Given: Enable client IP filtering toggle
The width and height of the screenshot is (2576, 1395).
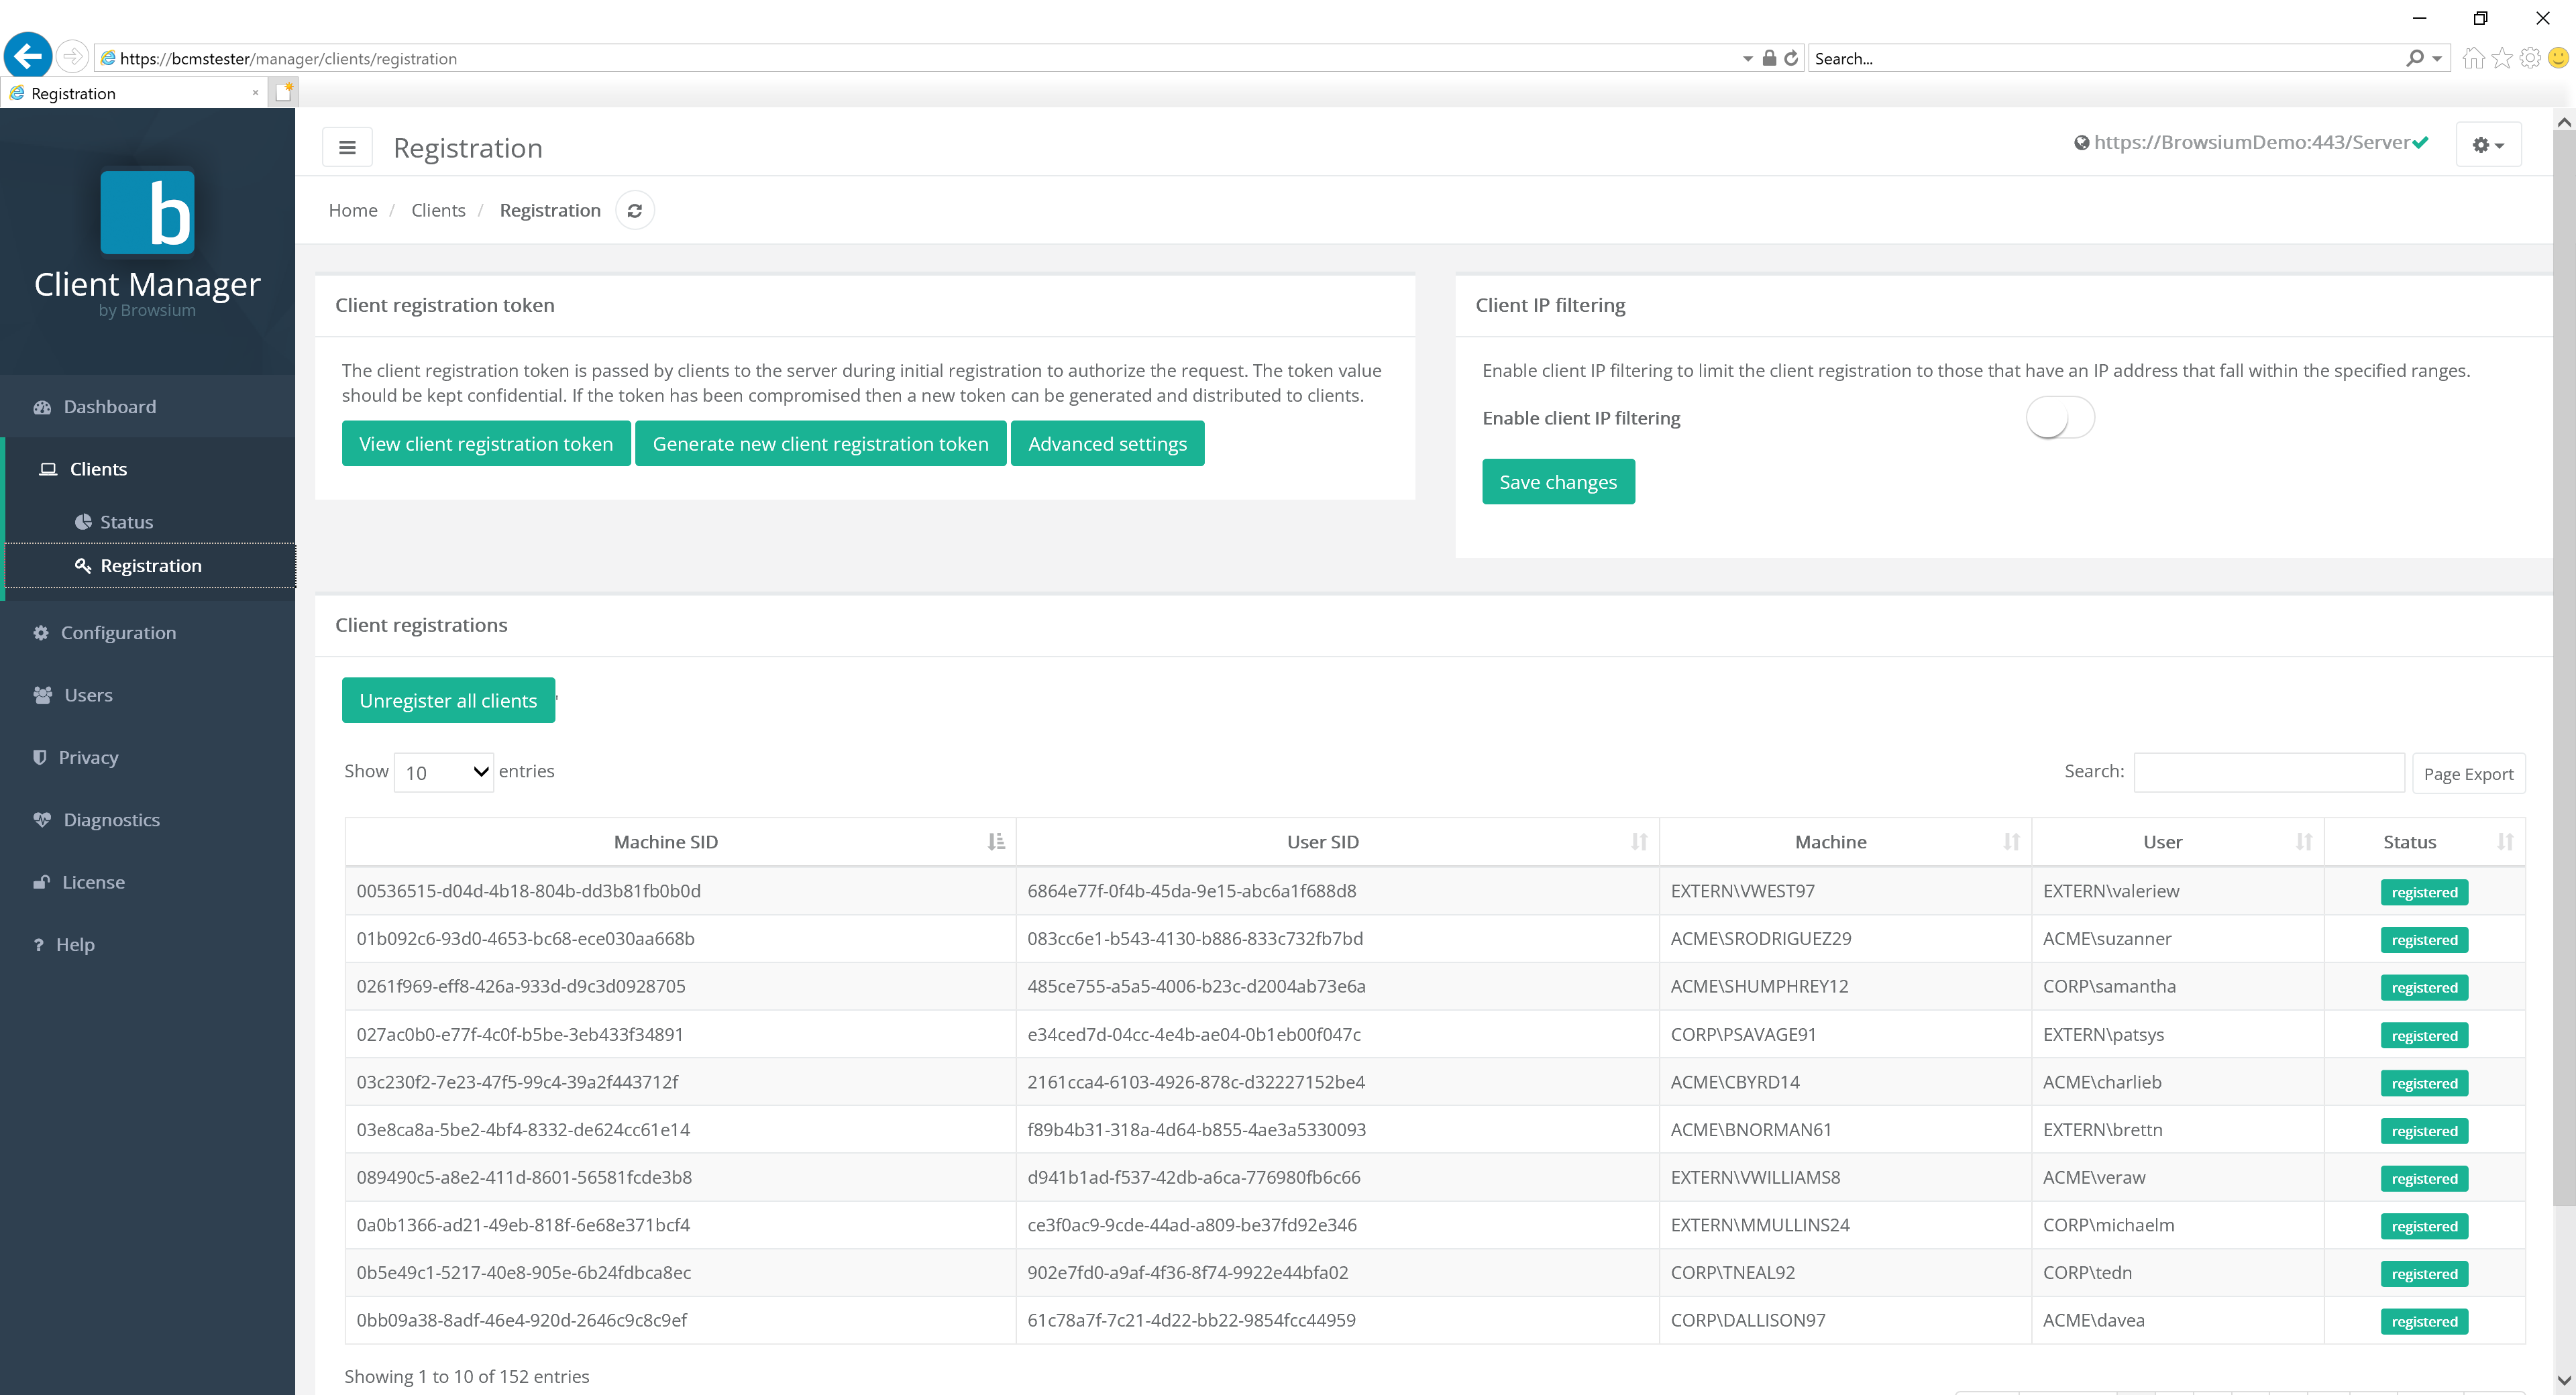Looking at the screenshot, I should pos(2060,417).
